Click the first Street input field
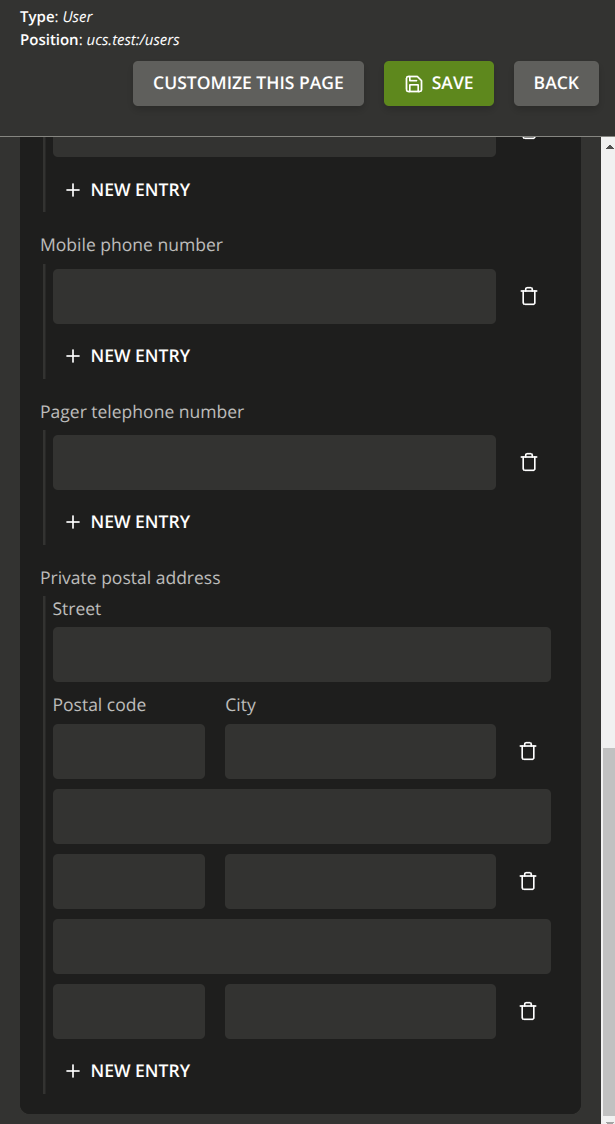 301,654
